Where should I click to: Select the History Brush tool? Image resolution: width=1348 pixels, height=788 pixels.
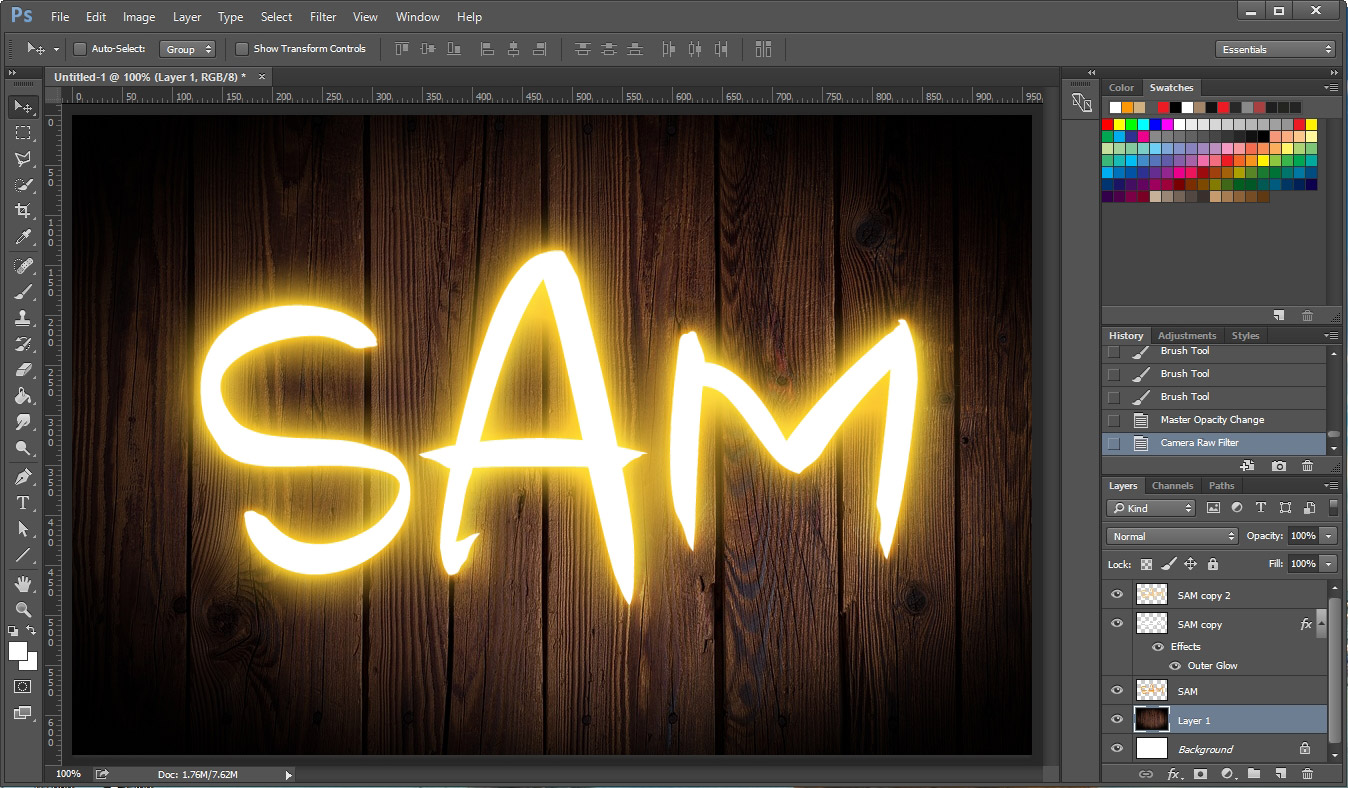click(23, 344)
